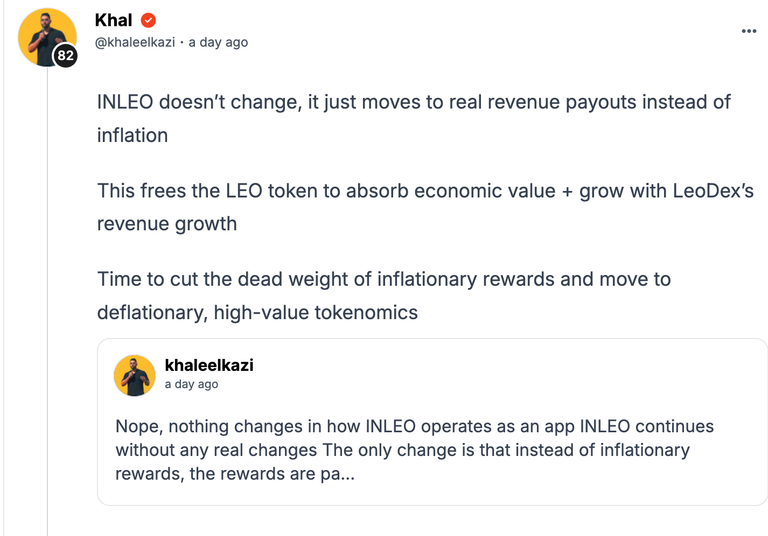The image size is (768, 536).
Task: Click the main post's 'a day ago' timestamp
Action: click(x=218, y=42)
